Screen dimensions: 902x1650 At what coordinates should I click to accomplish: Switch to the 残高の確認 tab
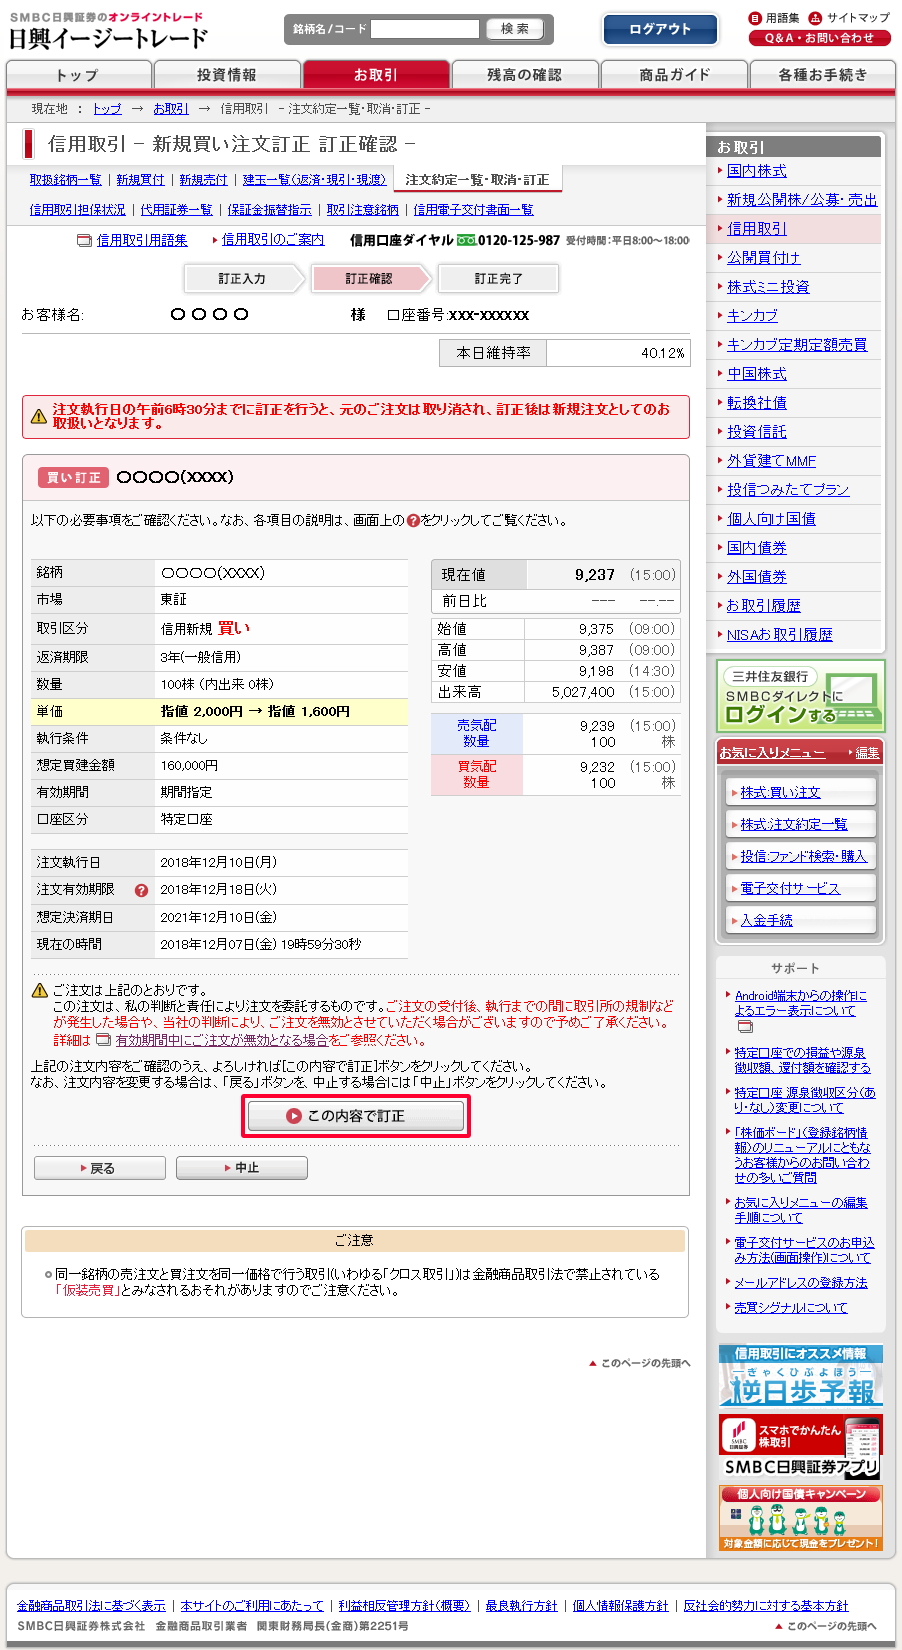point(525,75)
